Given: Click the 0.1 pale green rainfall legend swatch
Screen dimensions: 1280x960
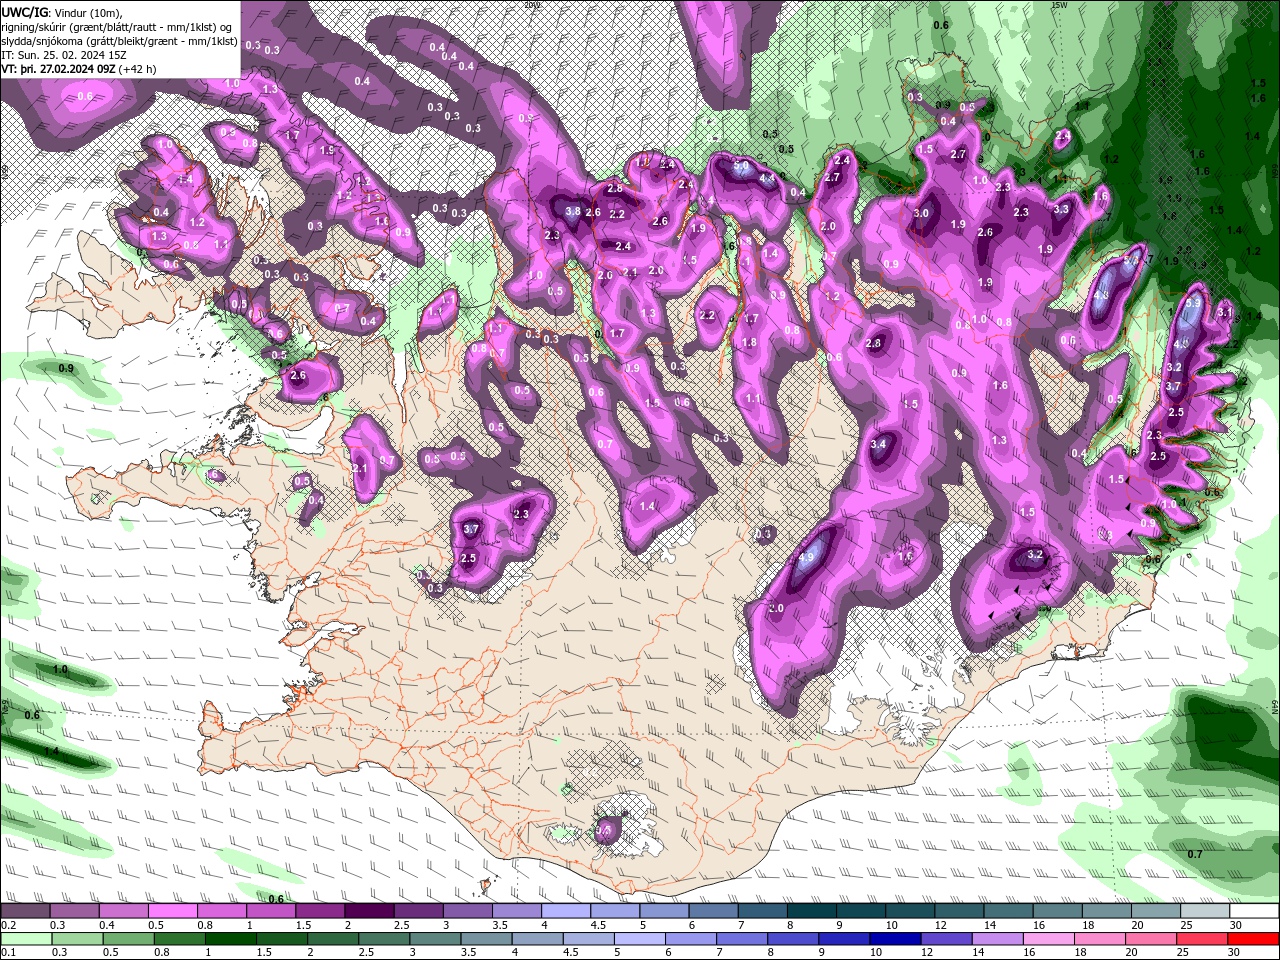Looking at the screenshot, I should click(24, 939).
